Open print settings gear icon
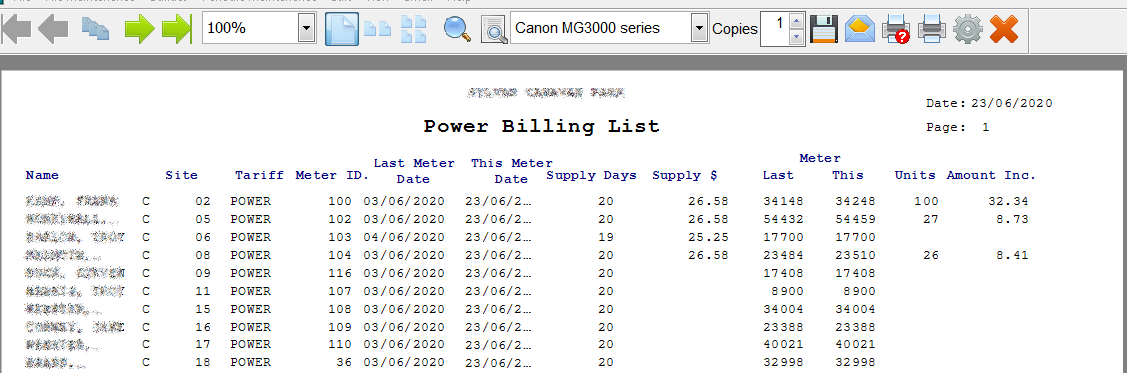 tap(967, 29)
